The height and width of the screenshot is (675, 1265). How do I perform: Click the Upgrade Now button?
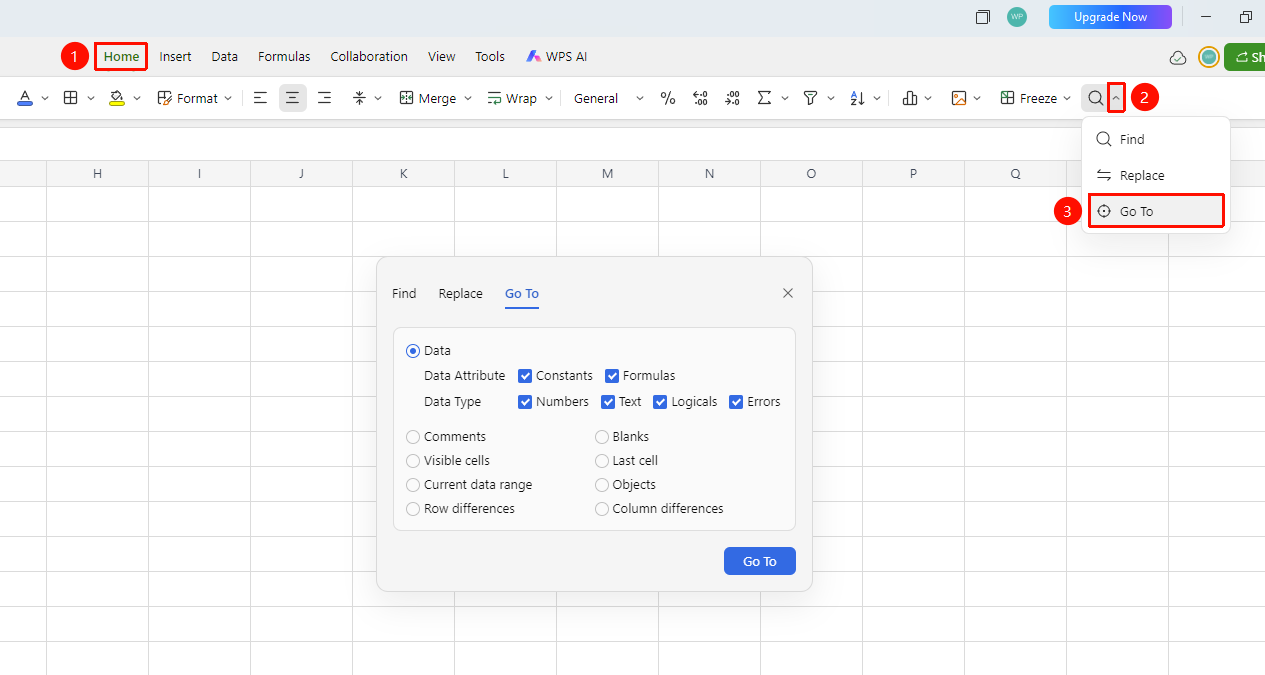pyautogui.click(x=1110, y=17)
